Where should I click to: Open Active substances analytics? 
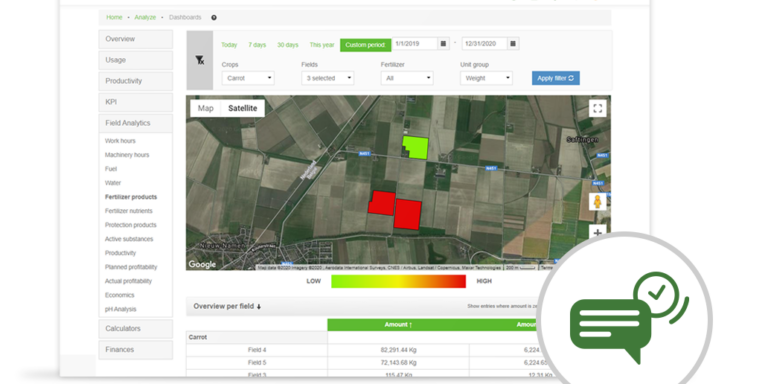[129, 239]
